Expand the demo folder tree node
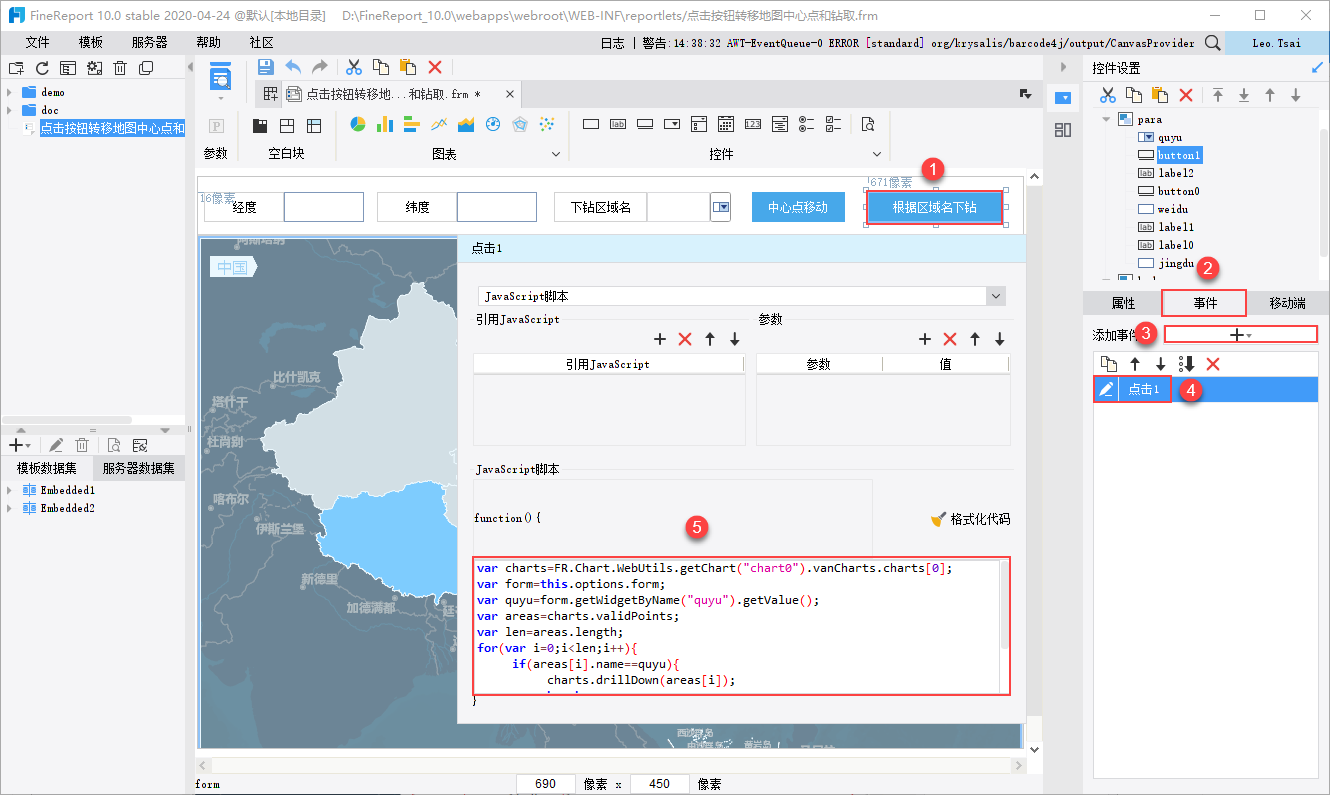Screen dimensions: 1330x795 pyautogui.click(x=9, y=92)
